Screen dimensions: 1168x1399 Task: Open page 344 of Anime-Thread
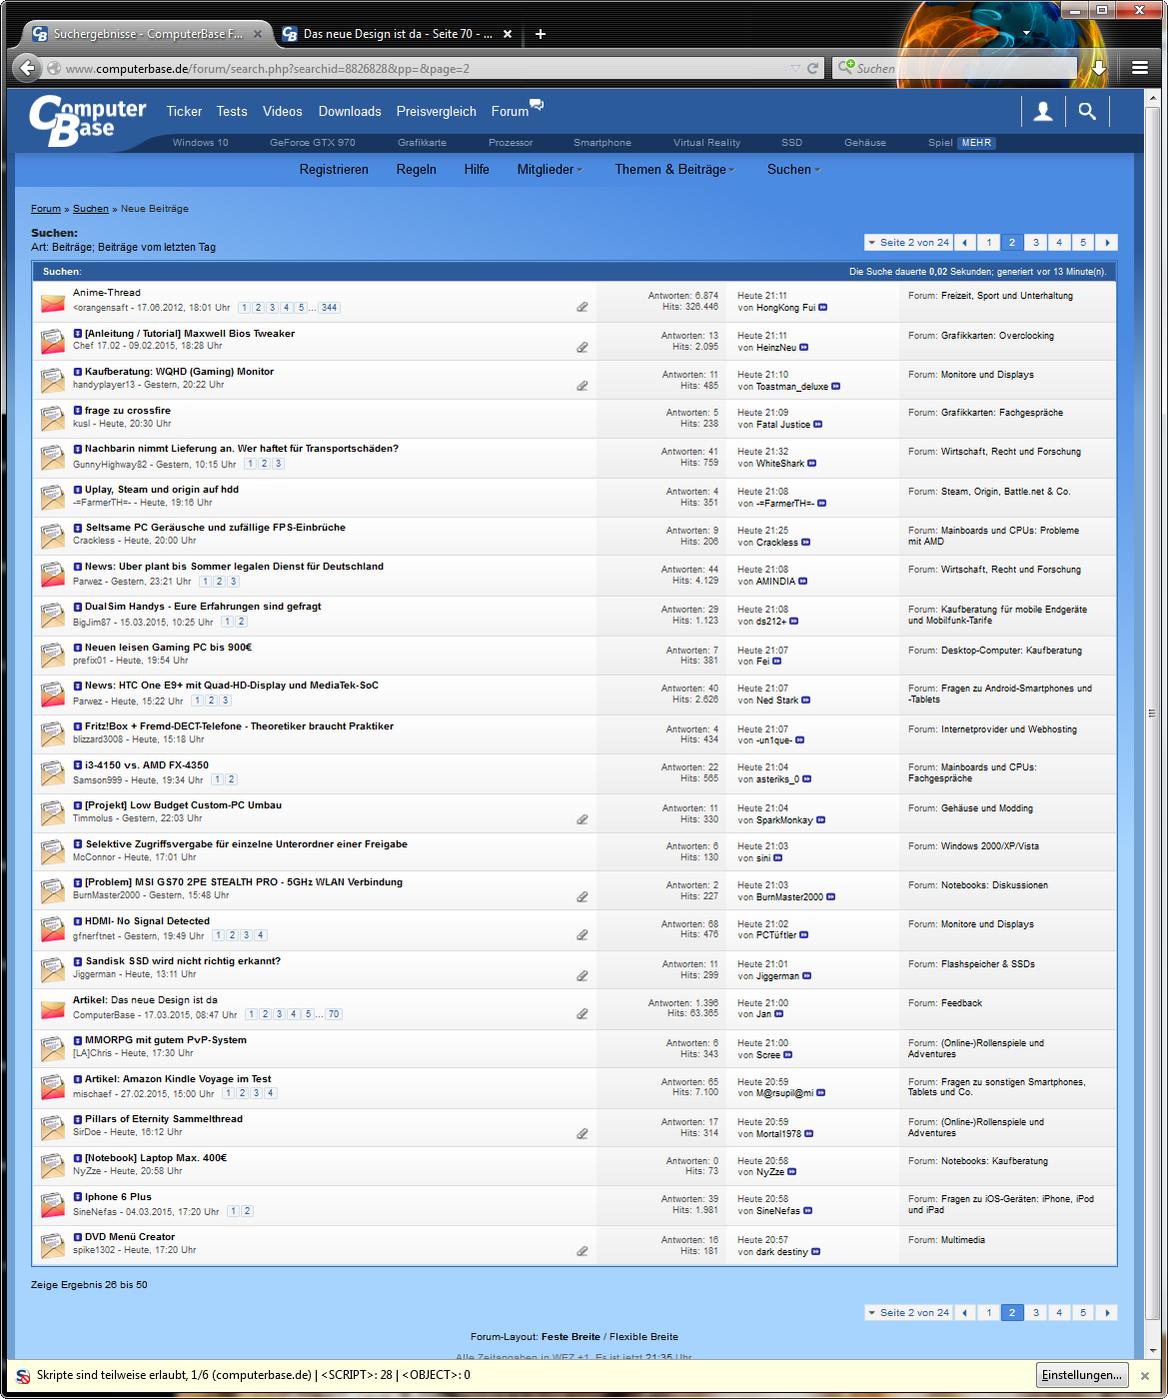[x=330, y=308]
